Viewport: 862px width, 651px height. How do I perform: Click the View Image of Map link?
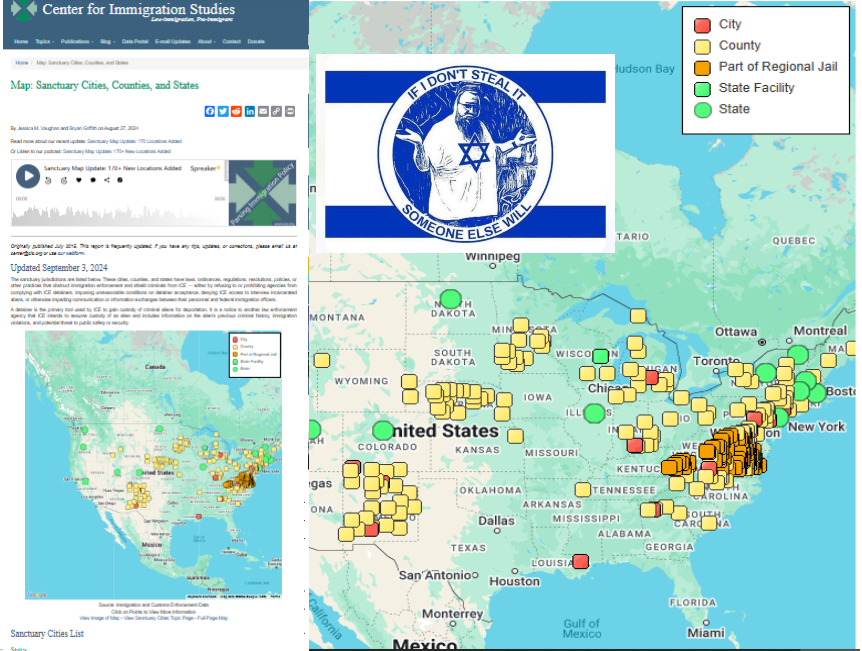point(100,618)
